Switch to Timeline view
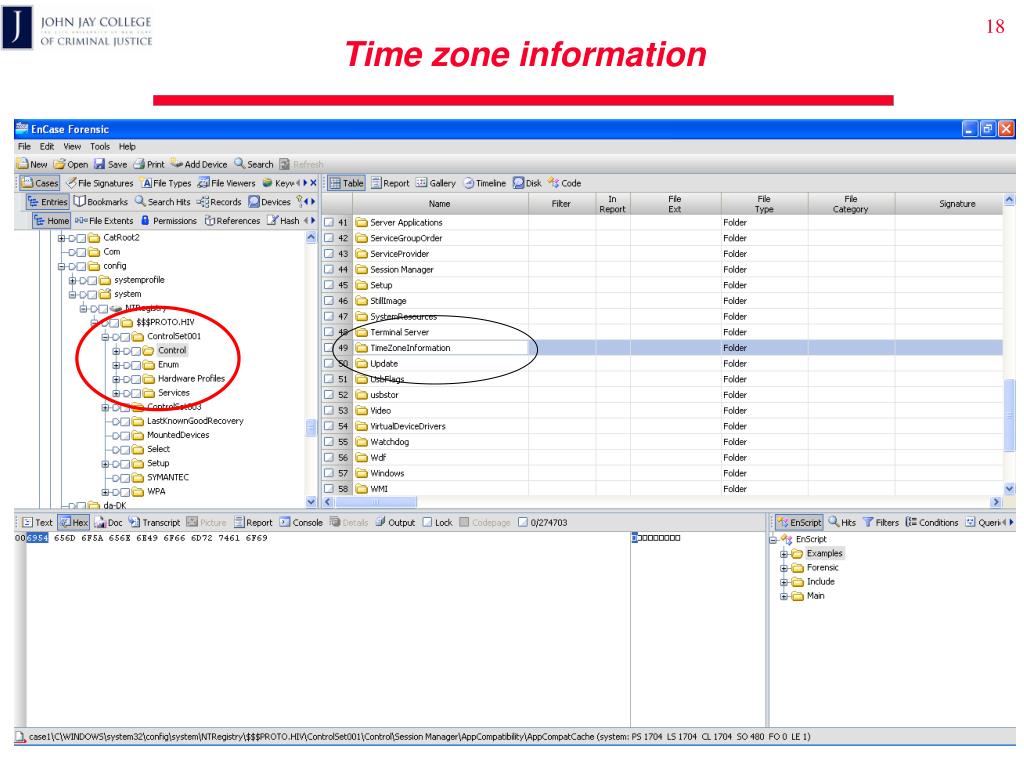The height and width of the screenshot is (768, 1024). (485, 184)
